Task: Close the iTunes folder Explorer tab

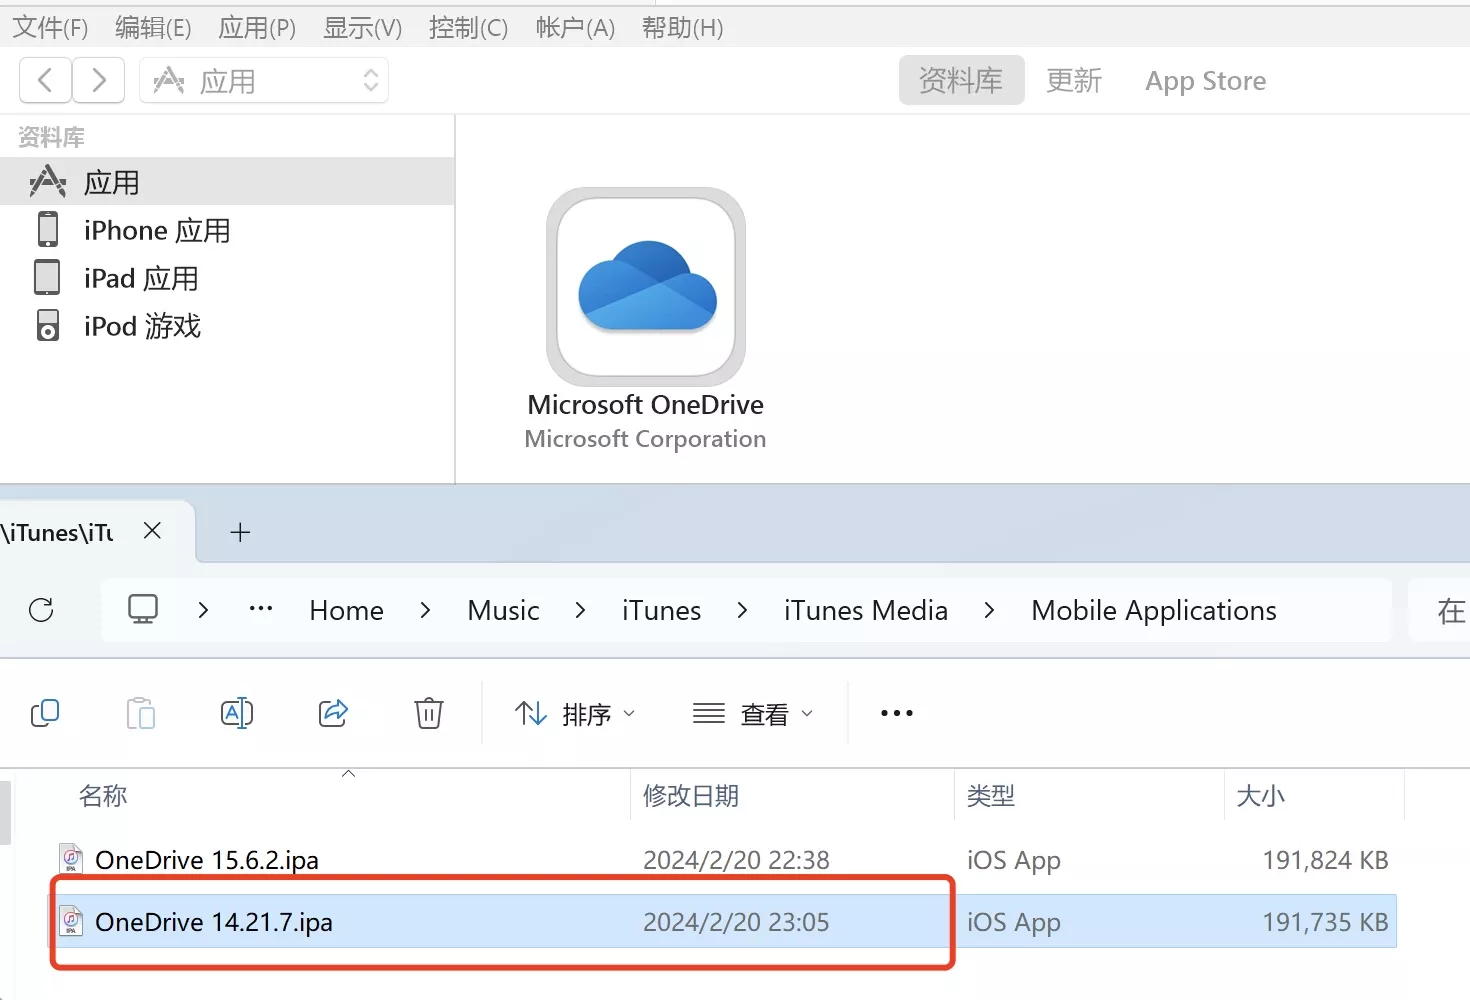Action: point(152,531)
